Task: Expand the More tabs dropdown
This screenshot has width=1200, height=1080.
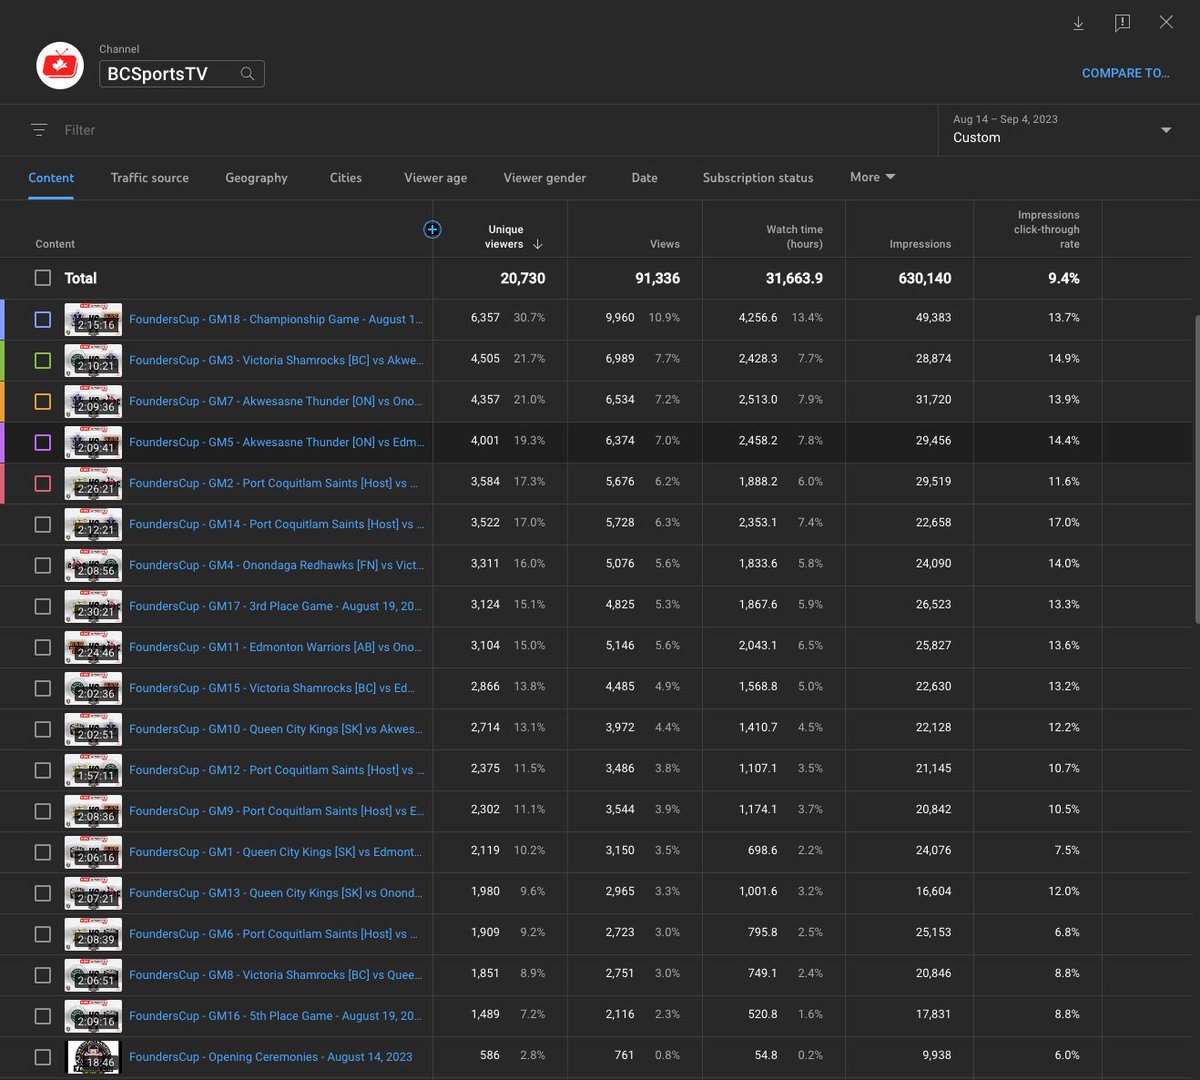Action: pyautogui.click(x=873, y=177)
